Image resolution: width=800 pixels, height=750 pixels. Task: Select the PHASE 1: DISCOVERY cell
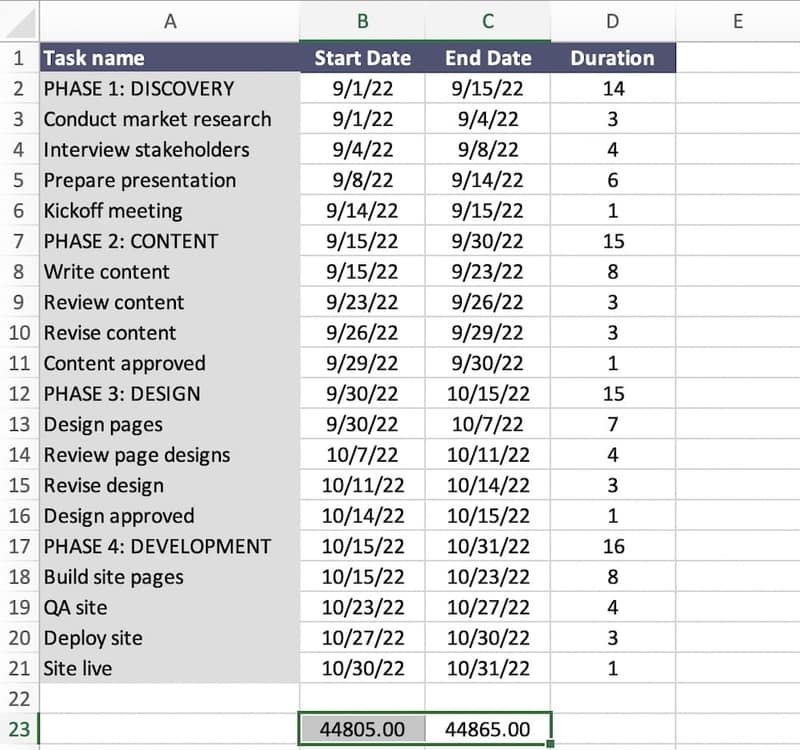click(x=168, y=88)
